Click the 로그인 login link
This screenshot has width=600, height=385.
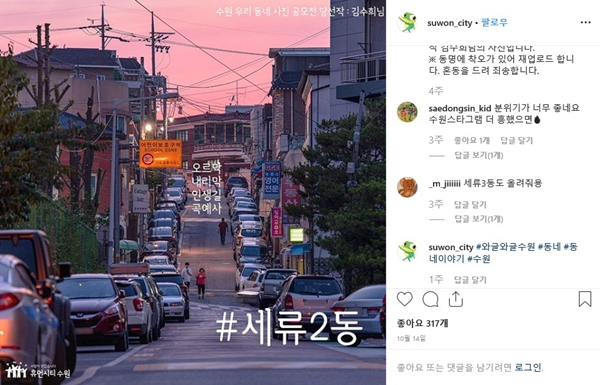click(x=528, y=367)
